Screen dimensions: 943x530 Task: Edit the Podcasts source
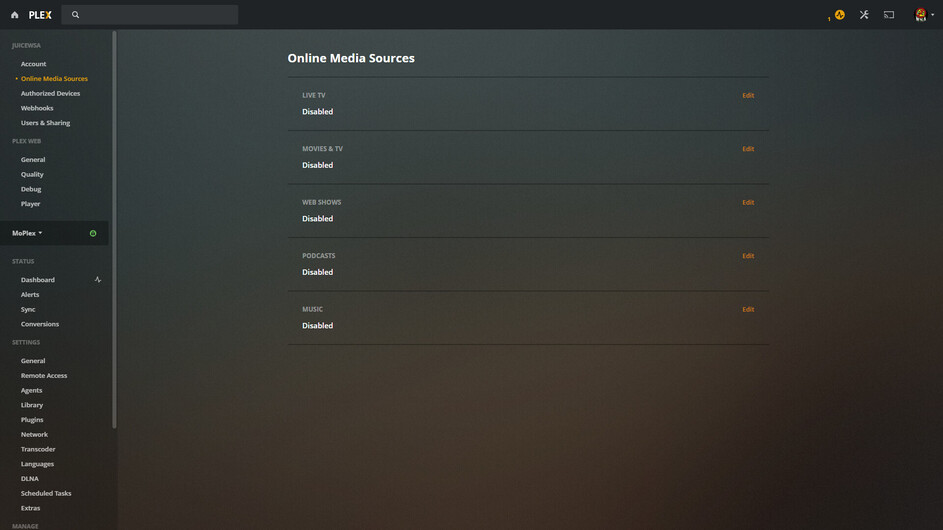coord(748,256)
